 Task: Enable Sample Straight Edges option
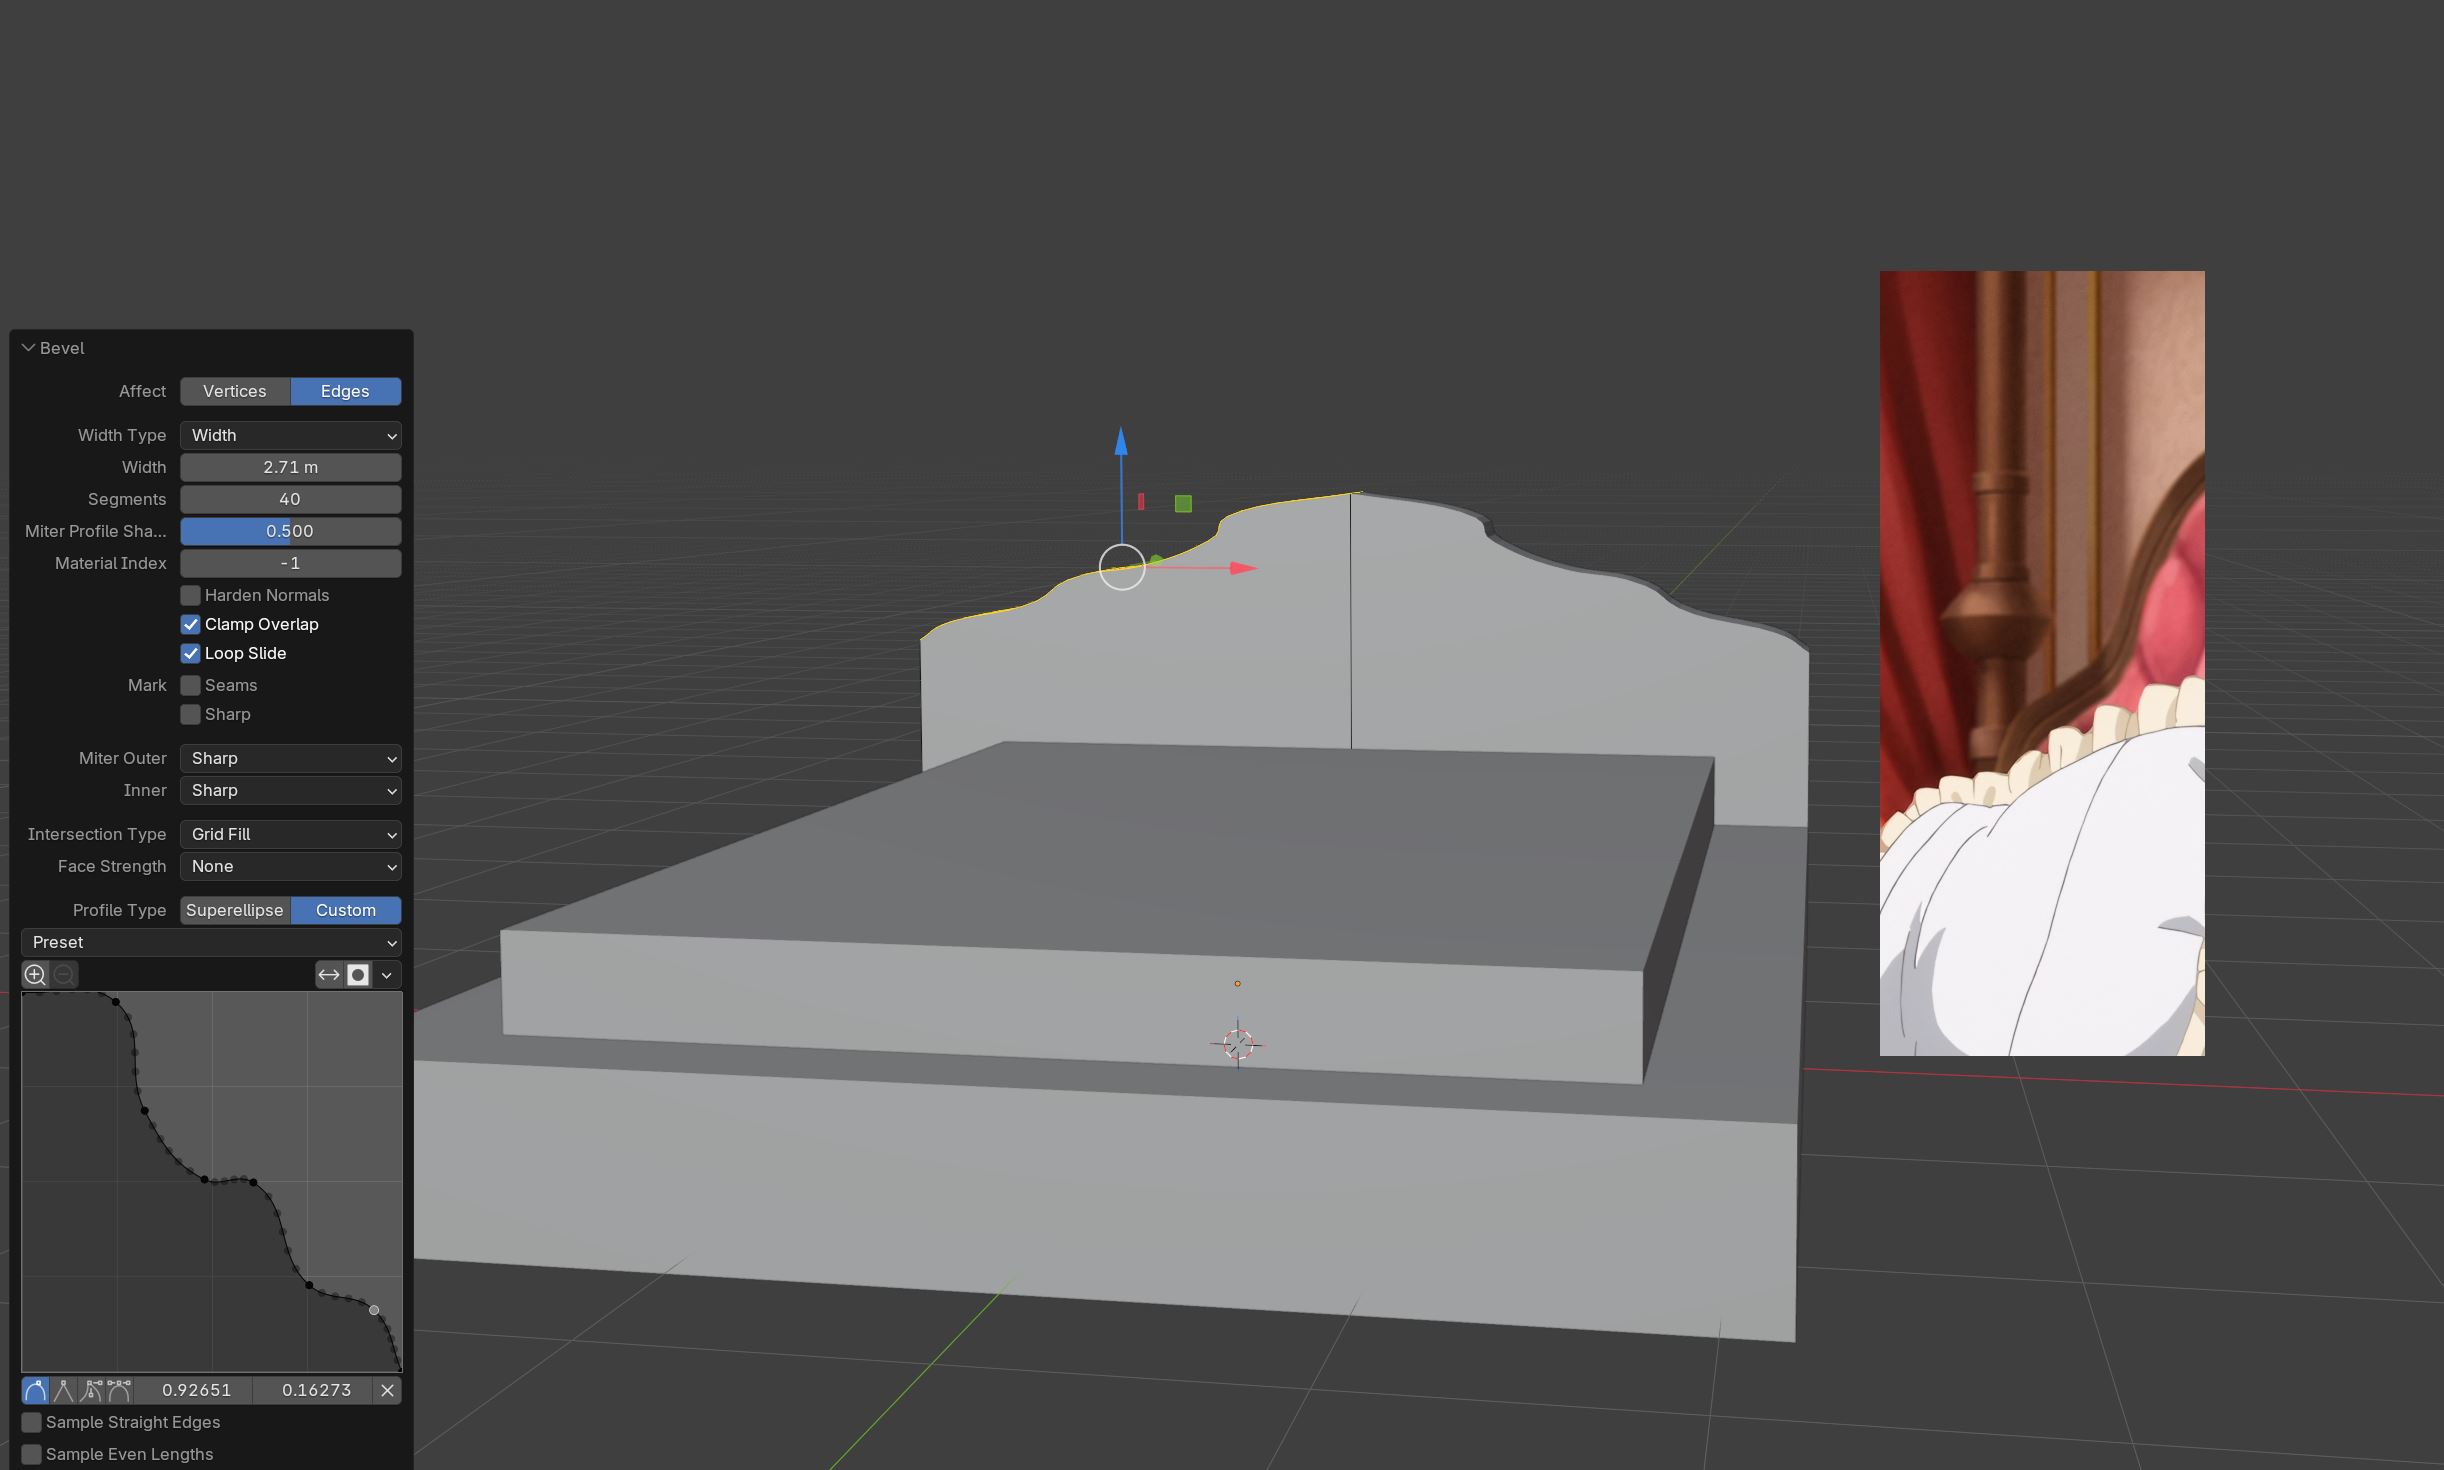(x=32, y=1422)
